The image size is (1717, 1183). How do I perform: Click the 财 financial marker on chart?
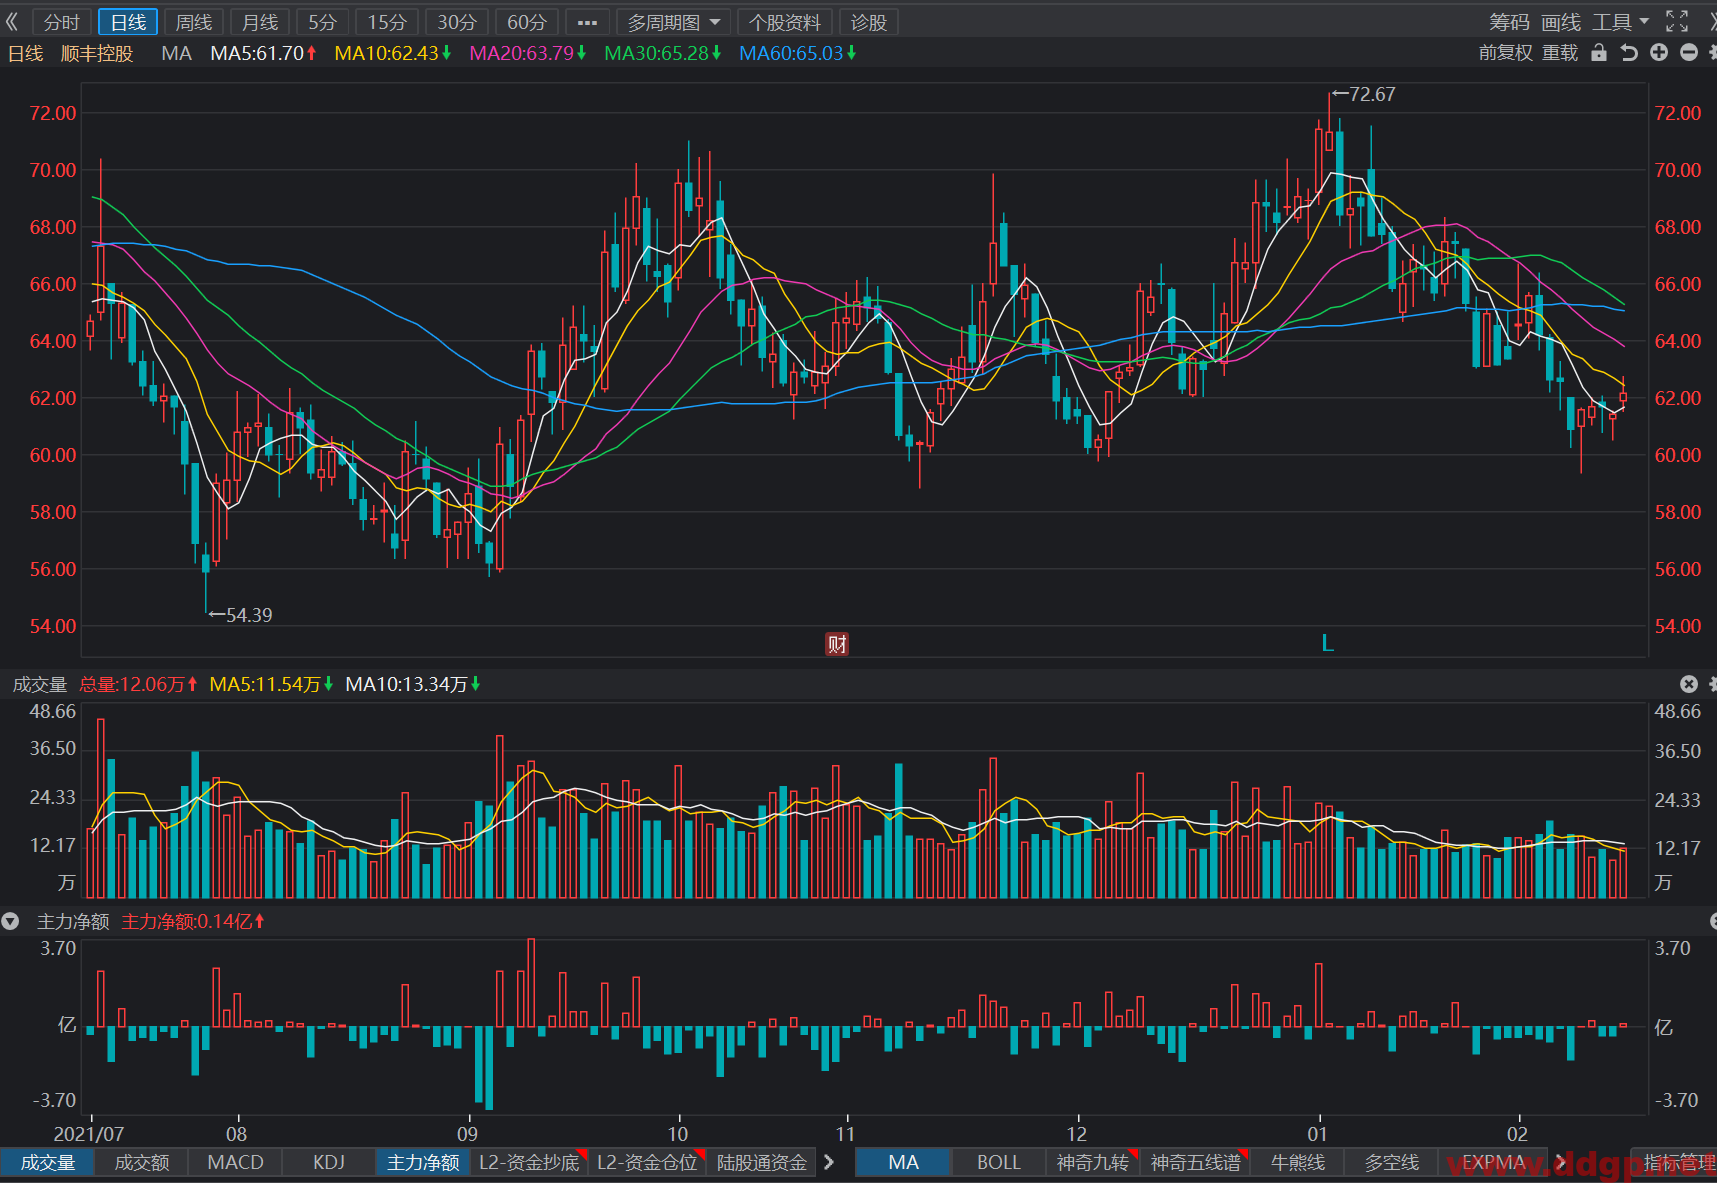tap(837, 644)
